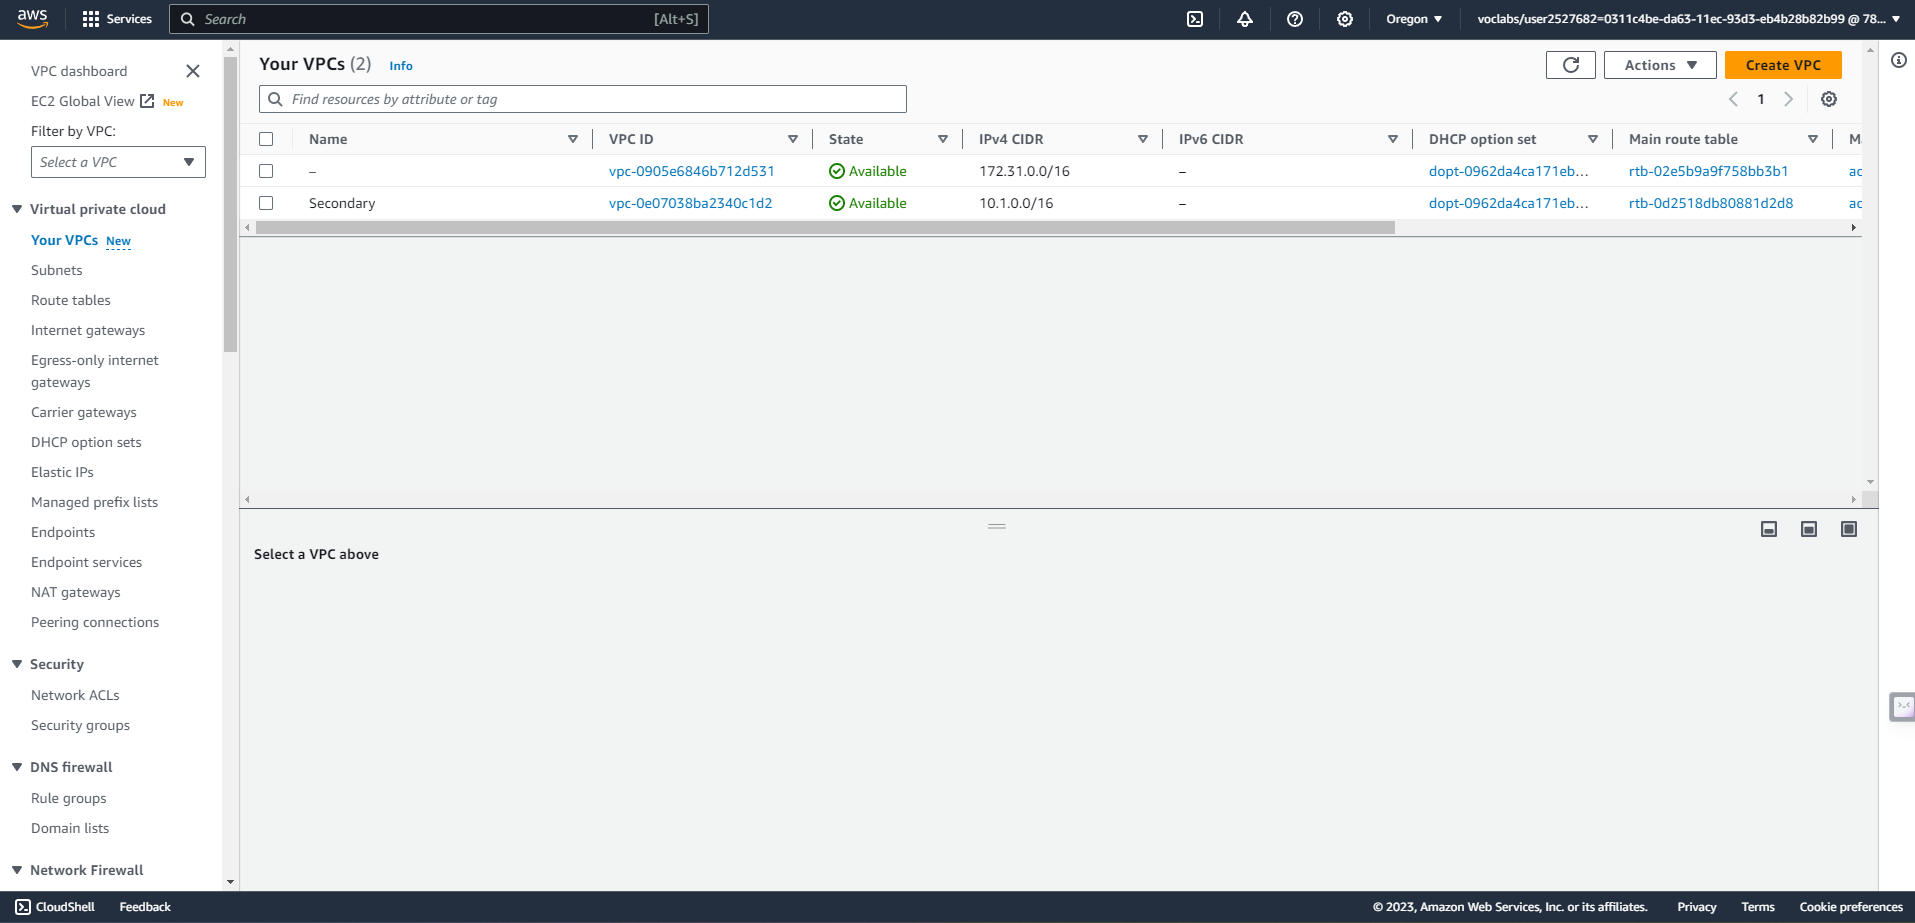
Task: Toggle the select-all VPCs checkbox
Action: point(266,139)
